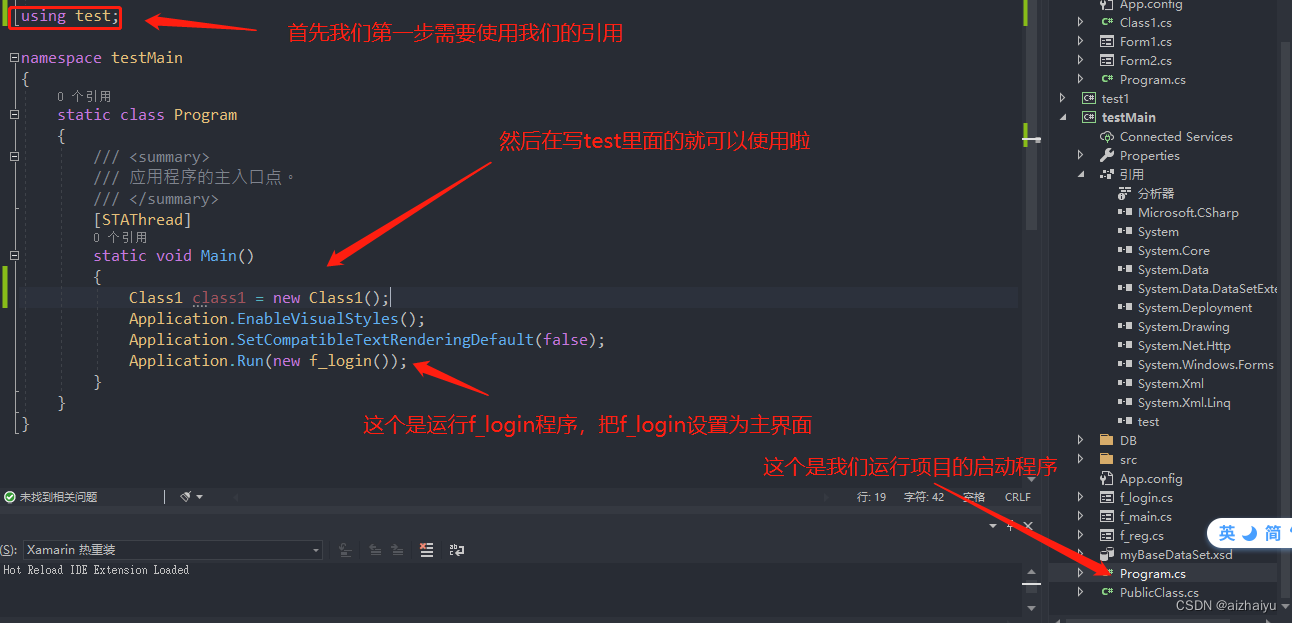Click the Connected Services icon
1292x623 pixels.
(1107, 136)
